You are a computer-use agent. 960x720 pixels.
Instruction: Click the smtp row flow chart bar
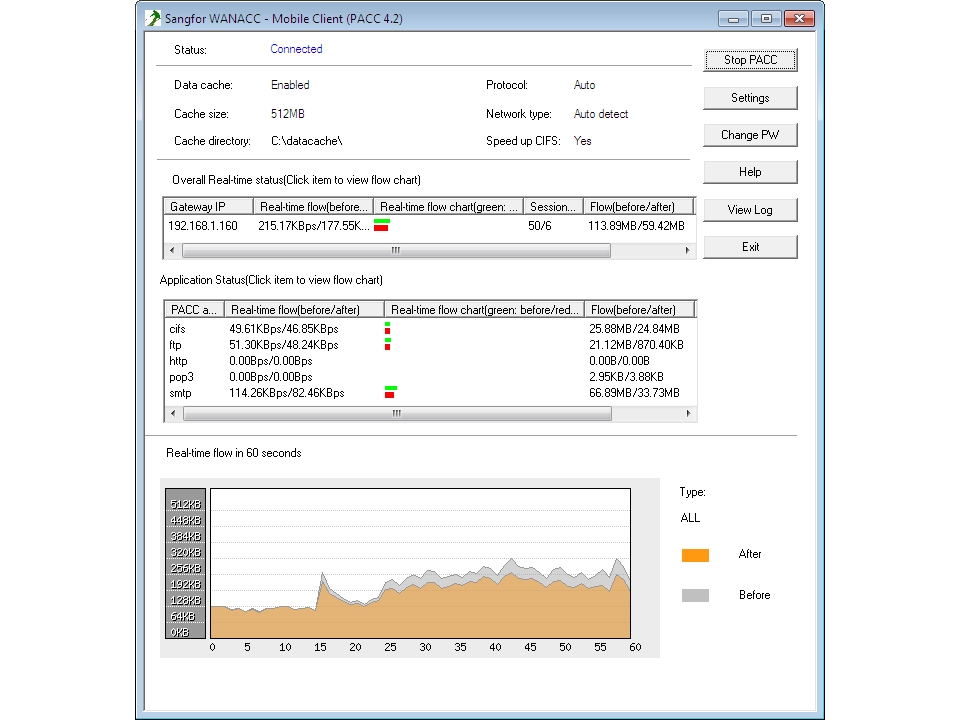tap(390, 393)
